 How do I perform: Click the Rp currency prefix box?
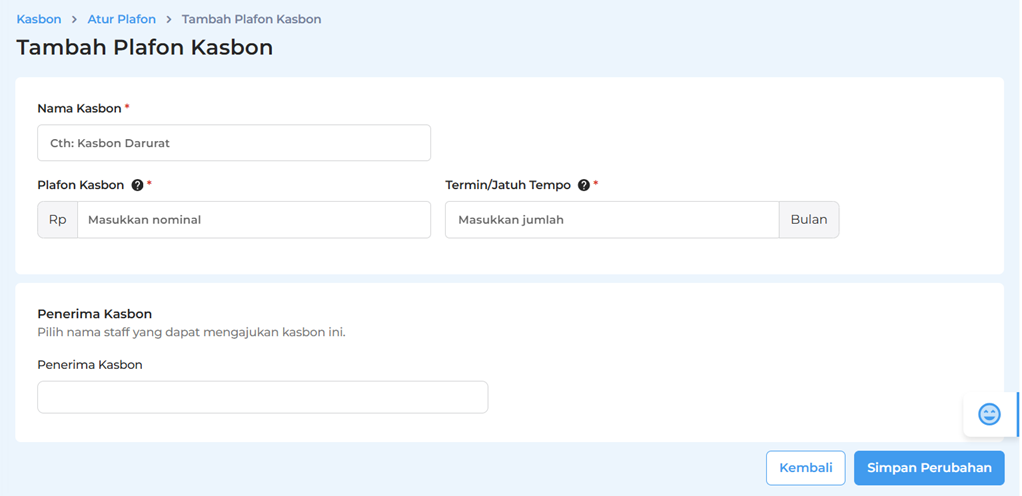[57, 220]
